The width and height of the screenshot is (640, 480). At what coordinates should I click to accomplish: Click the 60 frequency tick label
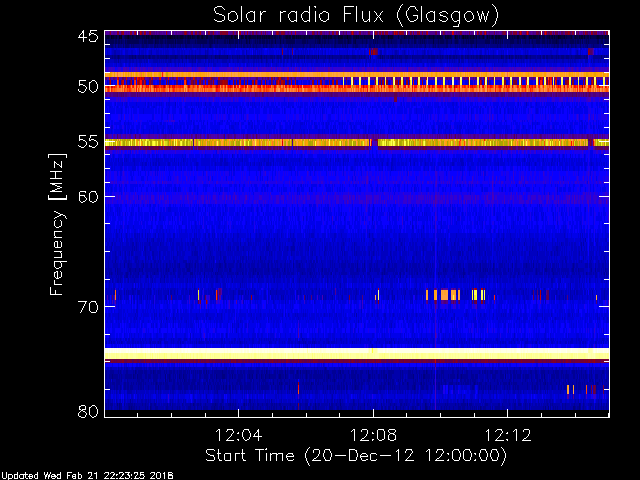click(x=88, y=196)
